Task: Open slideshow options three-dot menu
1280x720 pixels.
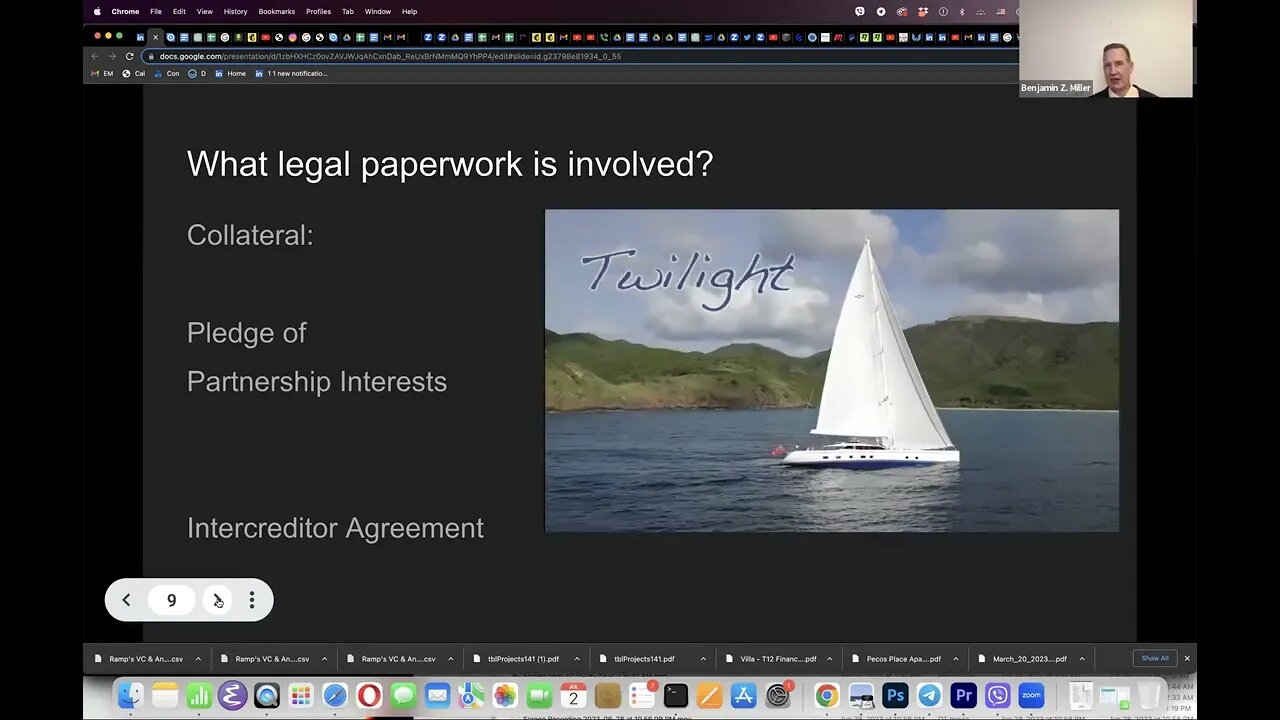Action: pyautogui.click(x=252, y=600)
